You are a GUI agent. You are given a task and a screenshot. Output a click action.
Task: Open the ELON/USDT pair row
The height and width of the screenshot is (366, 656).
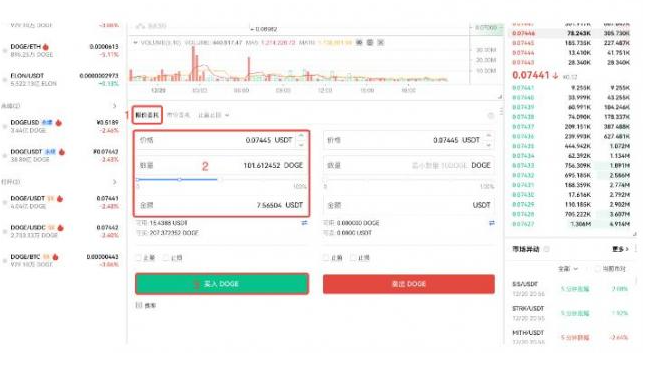[61, 79]
